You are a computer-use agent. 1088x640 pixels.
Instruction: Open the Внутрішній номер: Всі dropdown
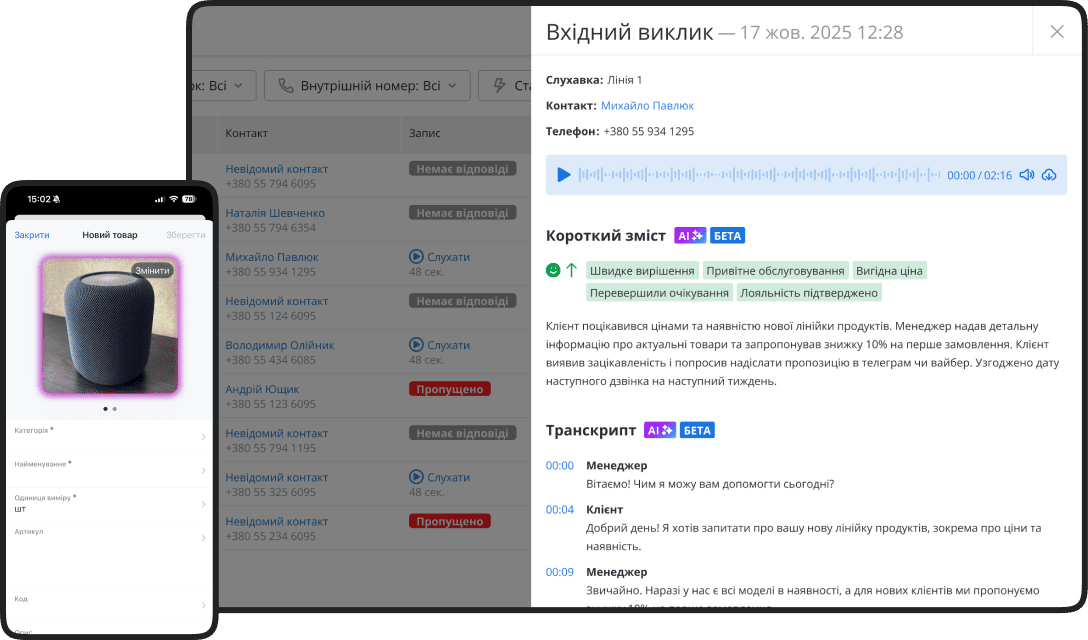tap(367, 85)
